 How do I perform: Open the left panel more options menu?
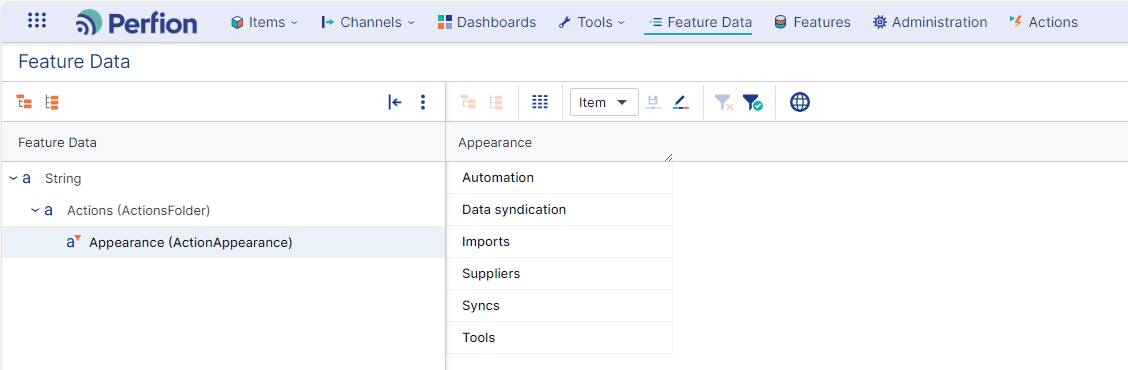coord(423,102)
